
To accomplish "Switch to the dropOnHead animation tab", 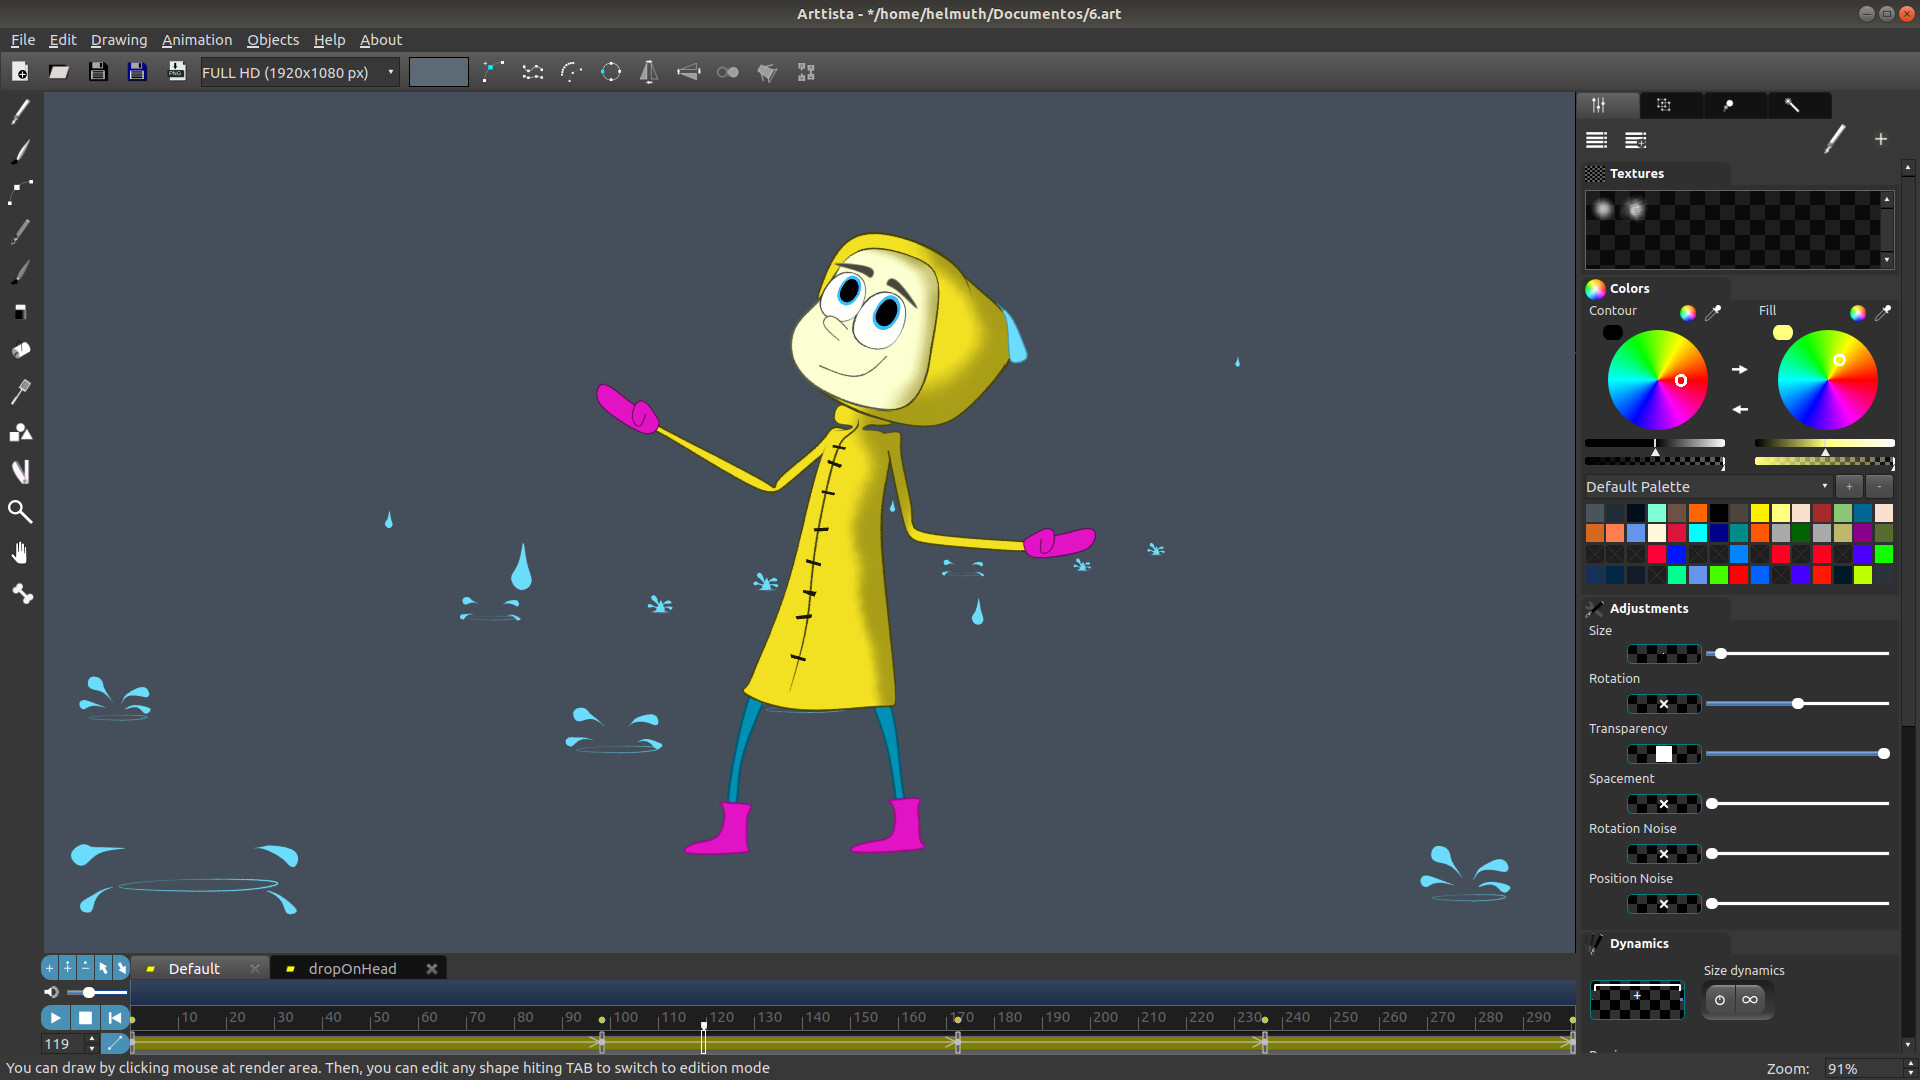I will click(352, 968).
